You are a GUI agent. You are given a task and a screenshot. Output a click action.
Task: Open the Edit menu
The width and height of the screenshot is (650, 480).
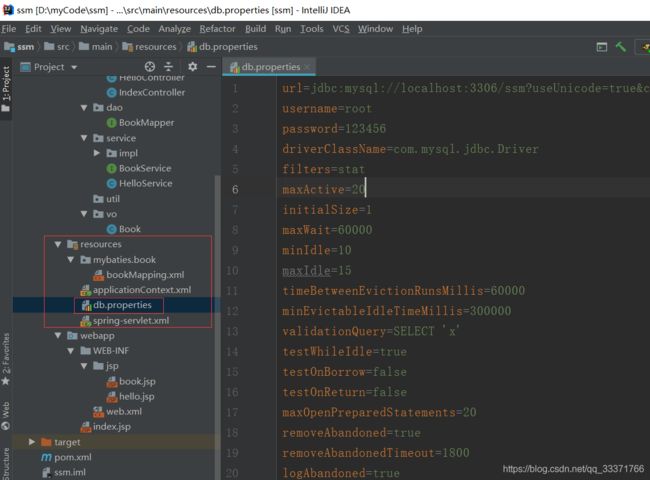pyautogui.click(x=33, y=29)
